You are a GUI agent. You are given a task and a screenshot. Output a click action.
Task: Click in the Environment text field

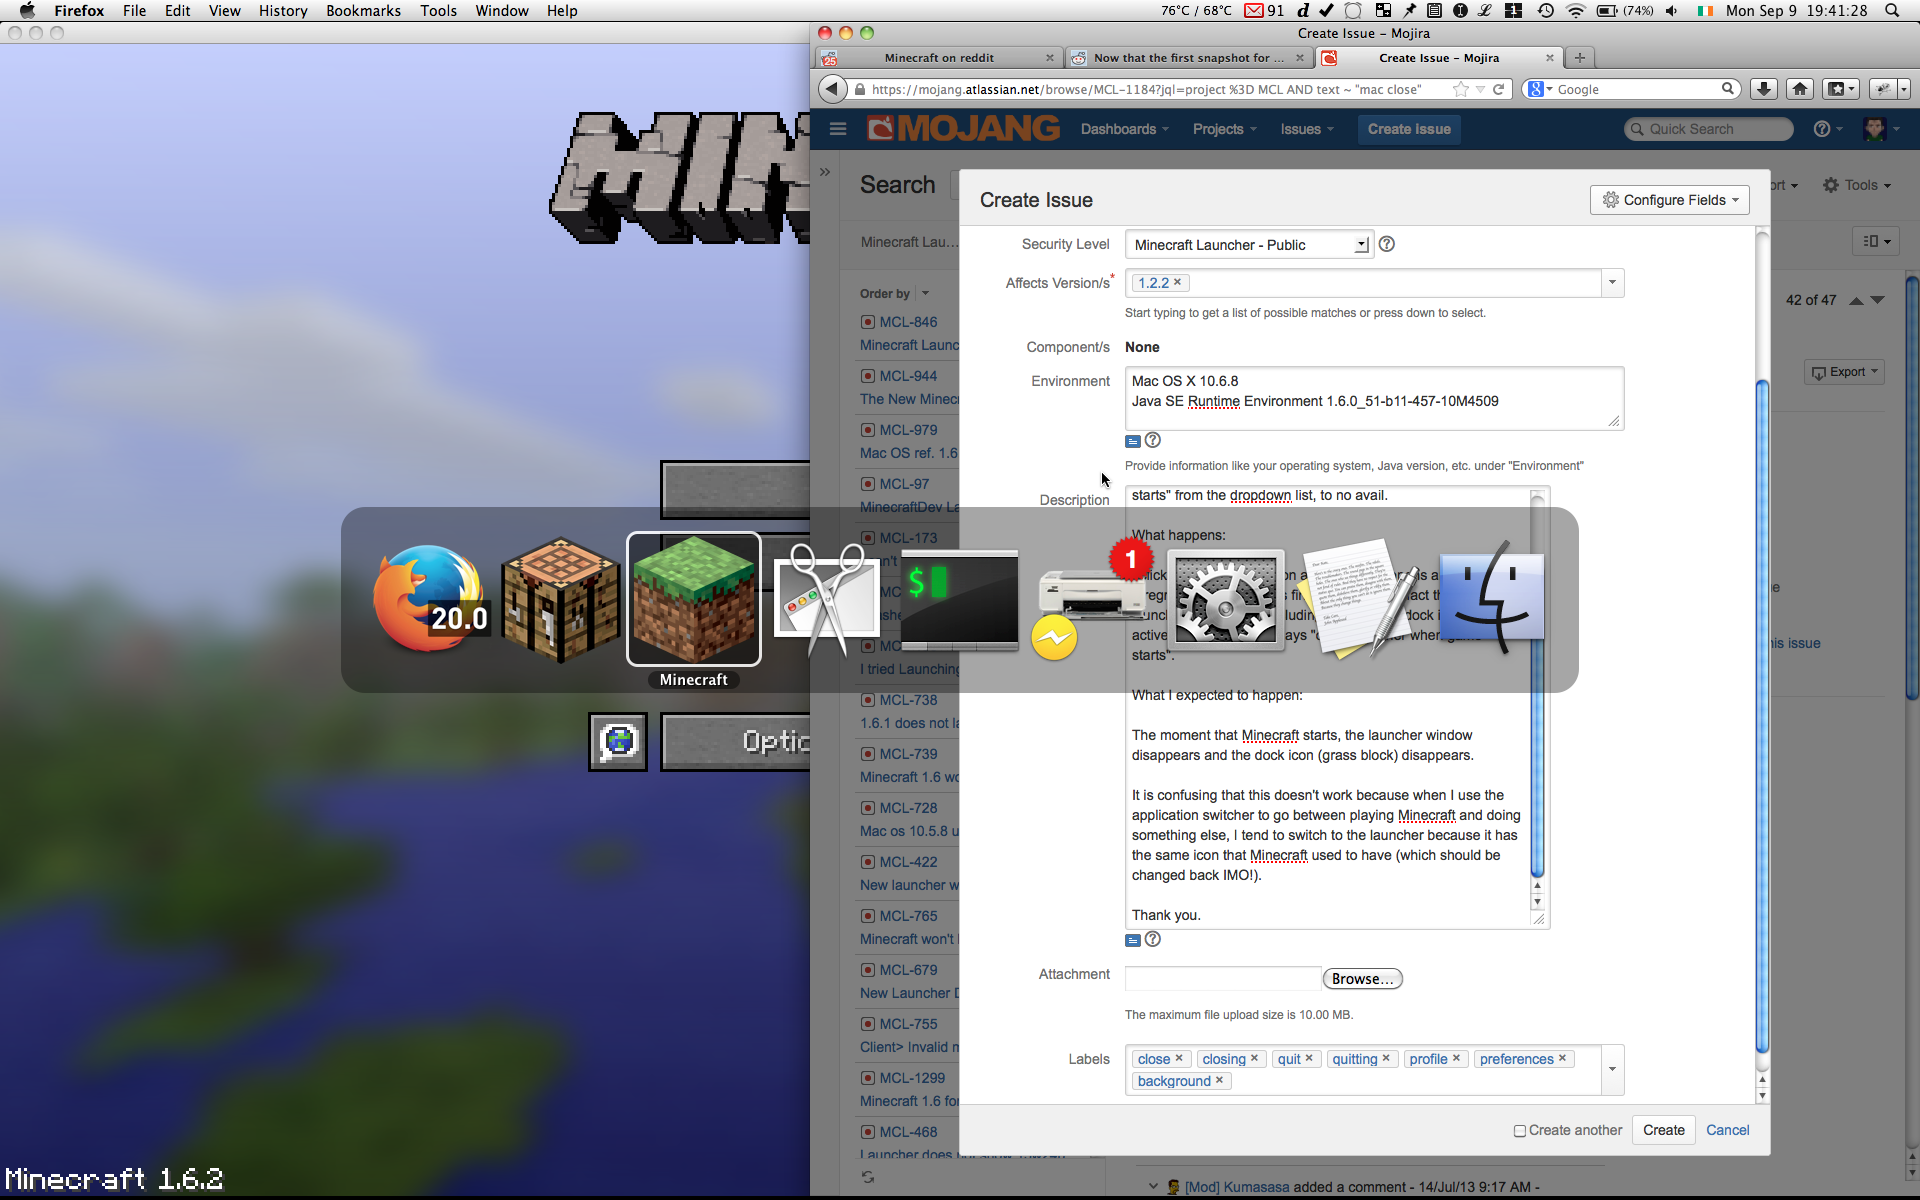point(1373,398)
